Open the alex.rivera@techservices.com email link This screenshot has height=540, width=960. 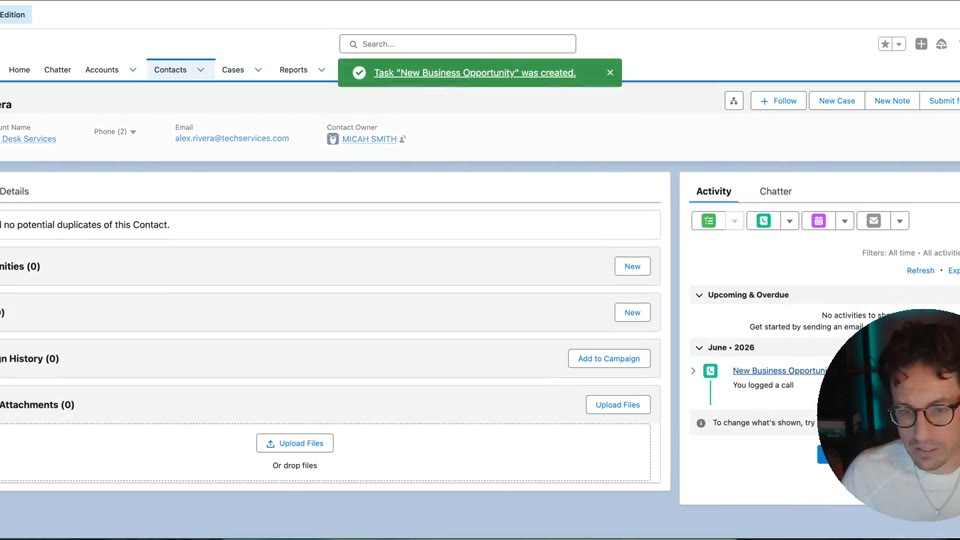(232, 138)
